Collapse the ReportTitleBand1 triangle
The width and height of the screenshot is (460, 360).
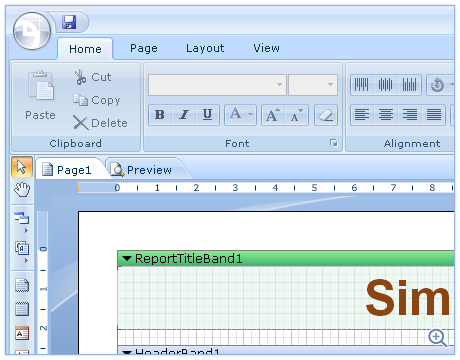pyautogui.click(x=127, y=258)
